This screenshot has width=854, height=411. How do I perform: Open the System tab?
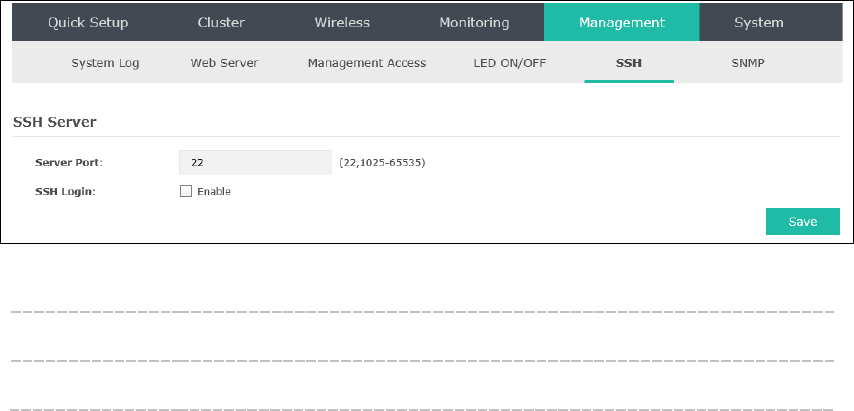(x=759, y=22)
